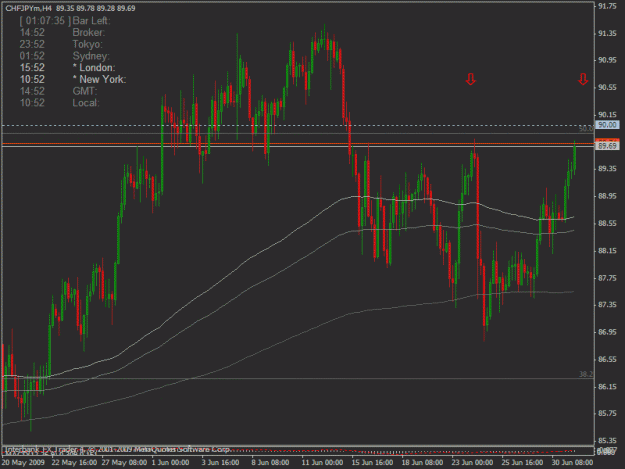Click the 86.15 price axis label
625x469 pixels.
pos(607,387)
